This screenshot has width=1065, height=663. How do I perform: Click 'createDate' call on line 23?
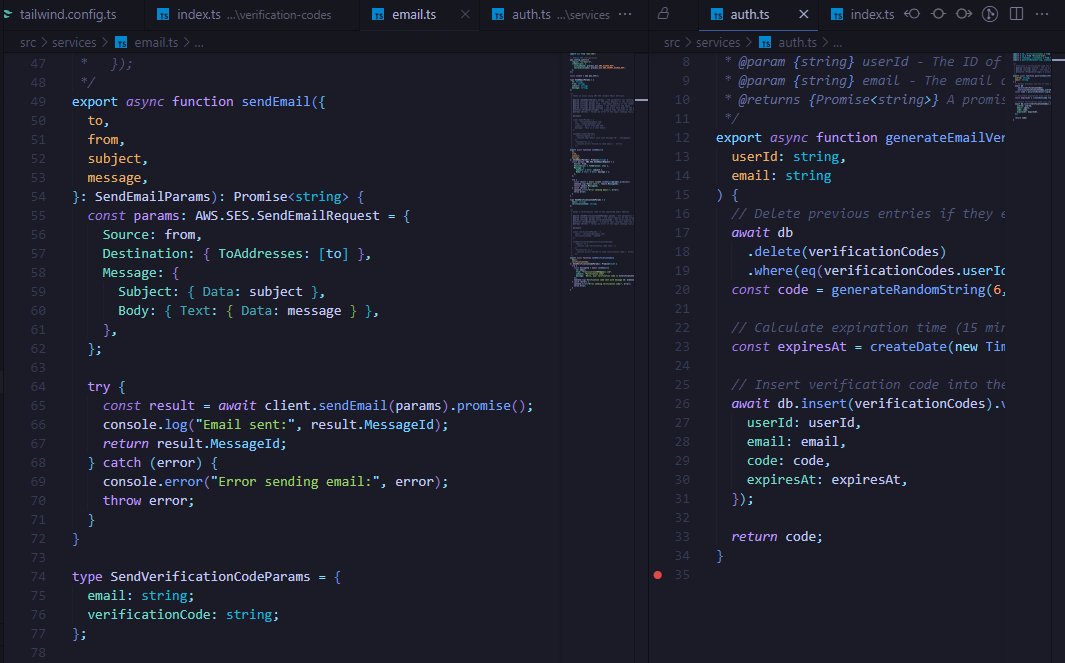click(908, 347)
